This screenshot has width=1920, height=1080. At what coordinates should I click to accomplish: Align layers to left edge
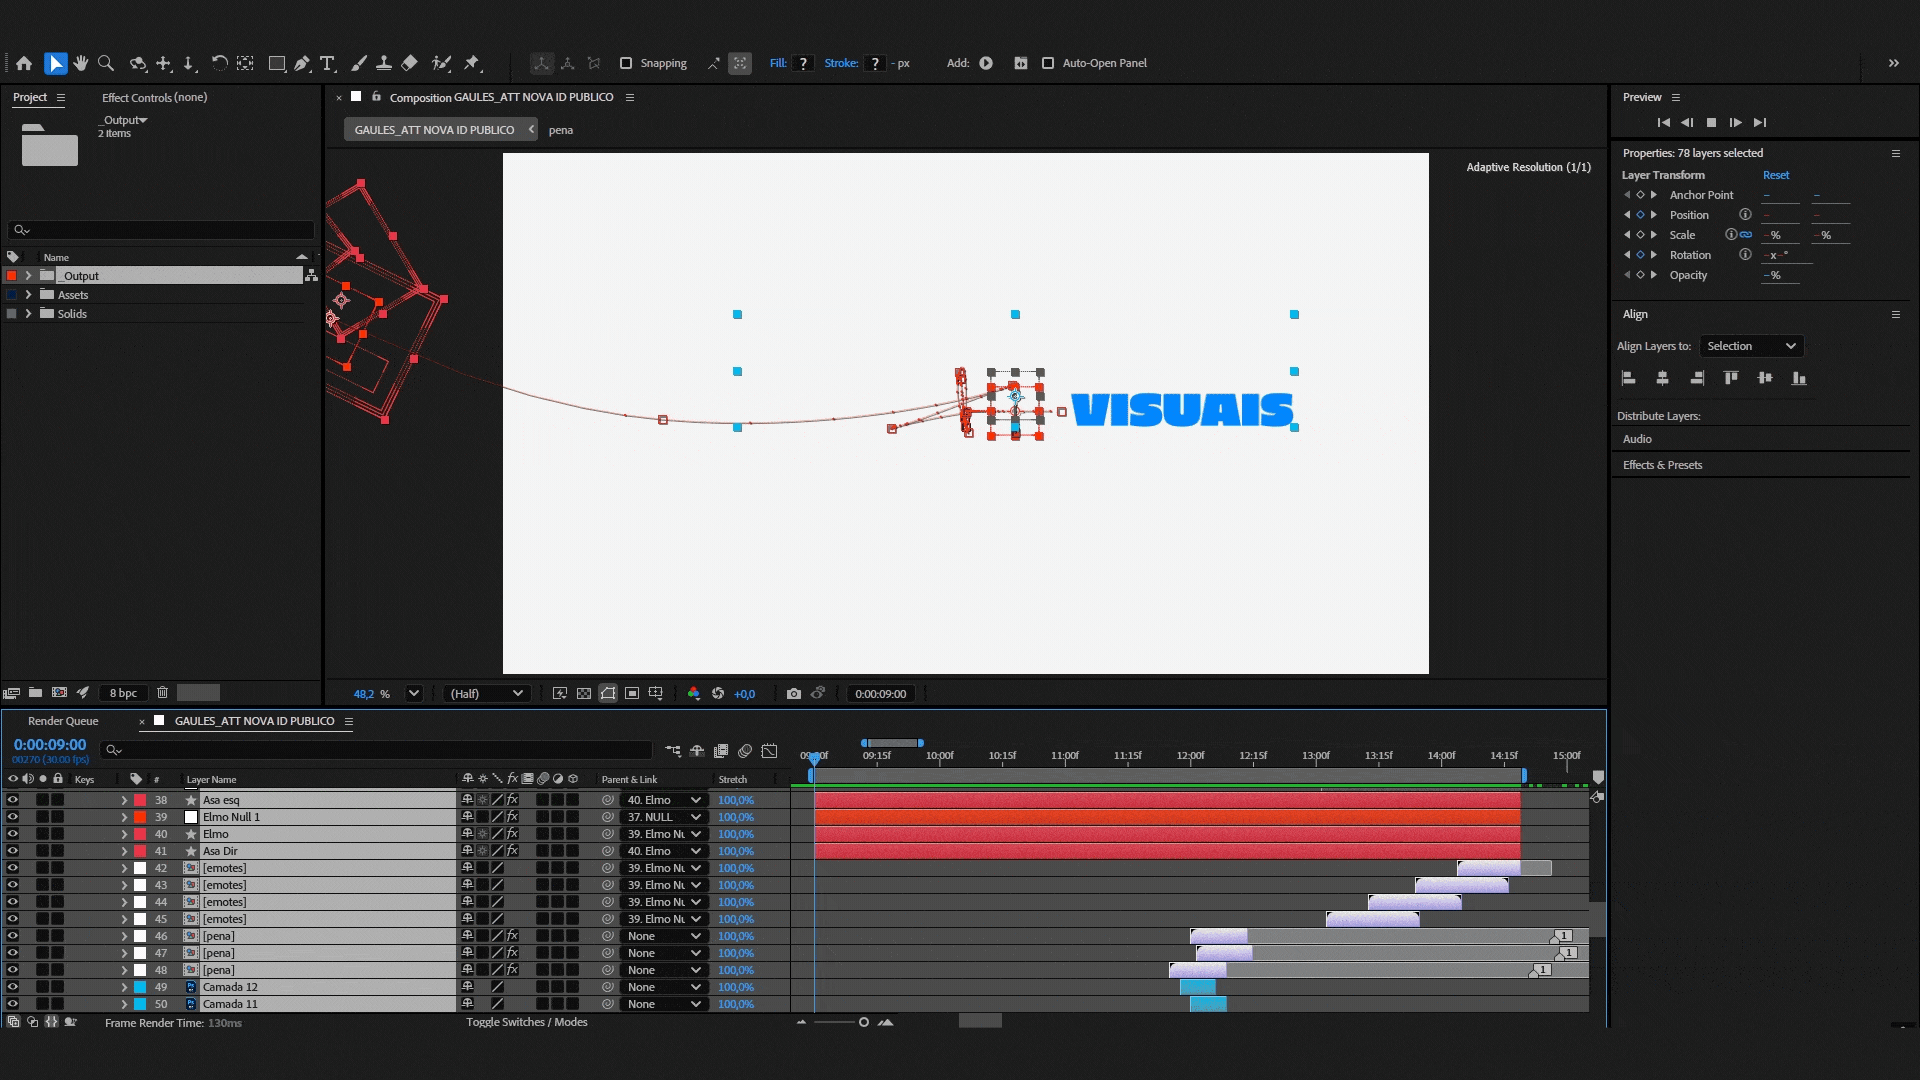point(1628,378)
